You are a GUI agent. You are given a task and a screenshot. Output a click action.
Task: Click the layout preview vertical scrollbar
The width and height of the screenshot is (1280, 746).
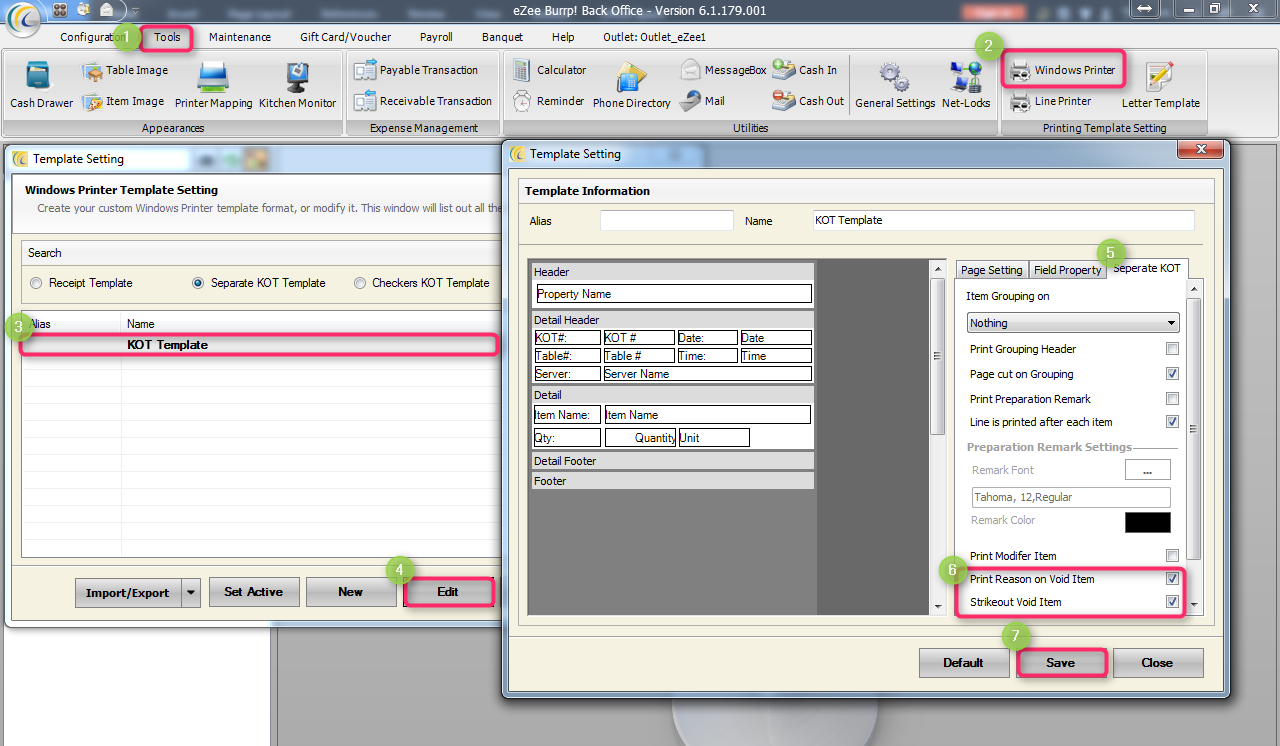pyautogui.click(x=938, y=436)
